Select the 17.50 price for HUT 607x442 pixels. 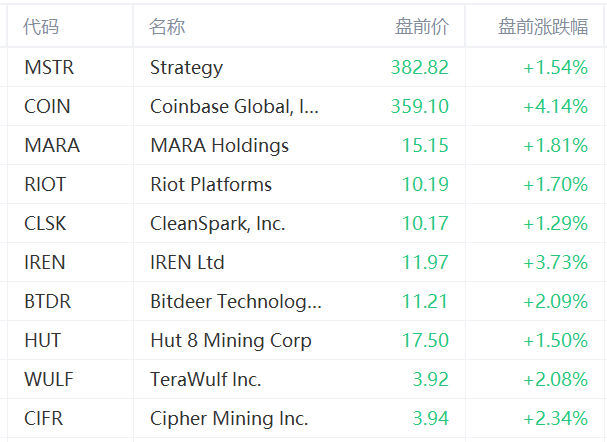coord(425,340)
